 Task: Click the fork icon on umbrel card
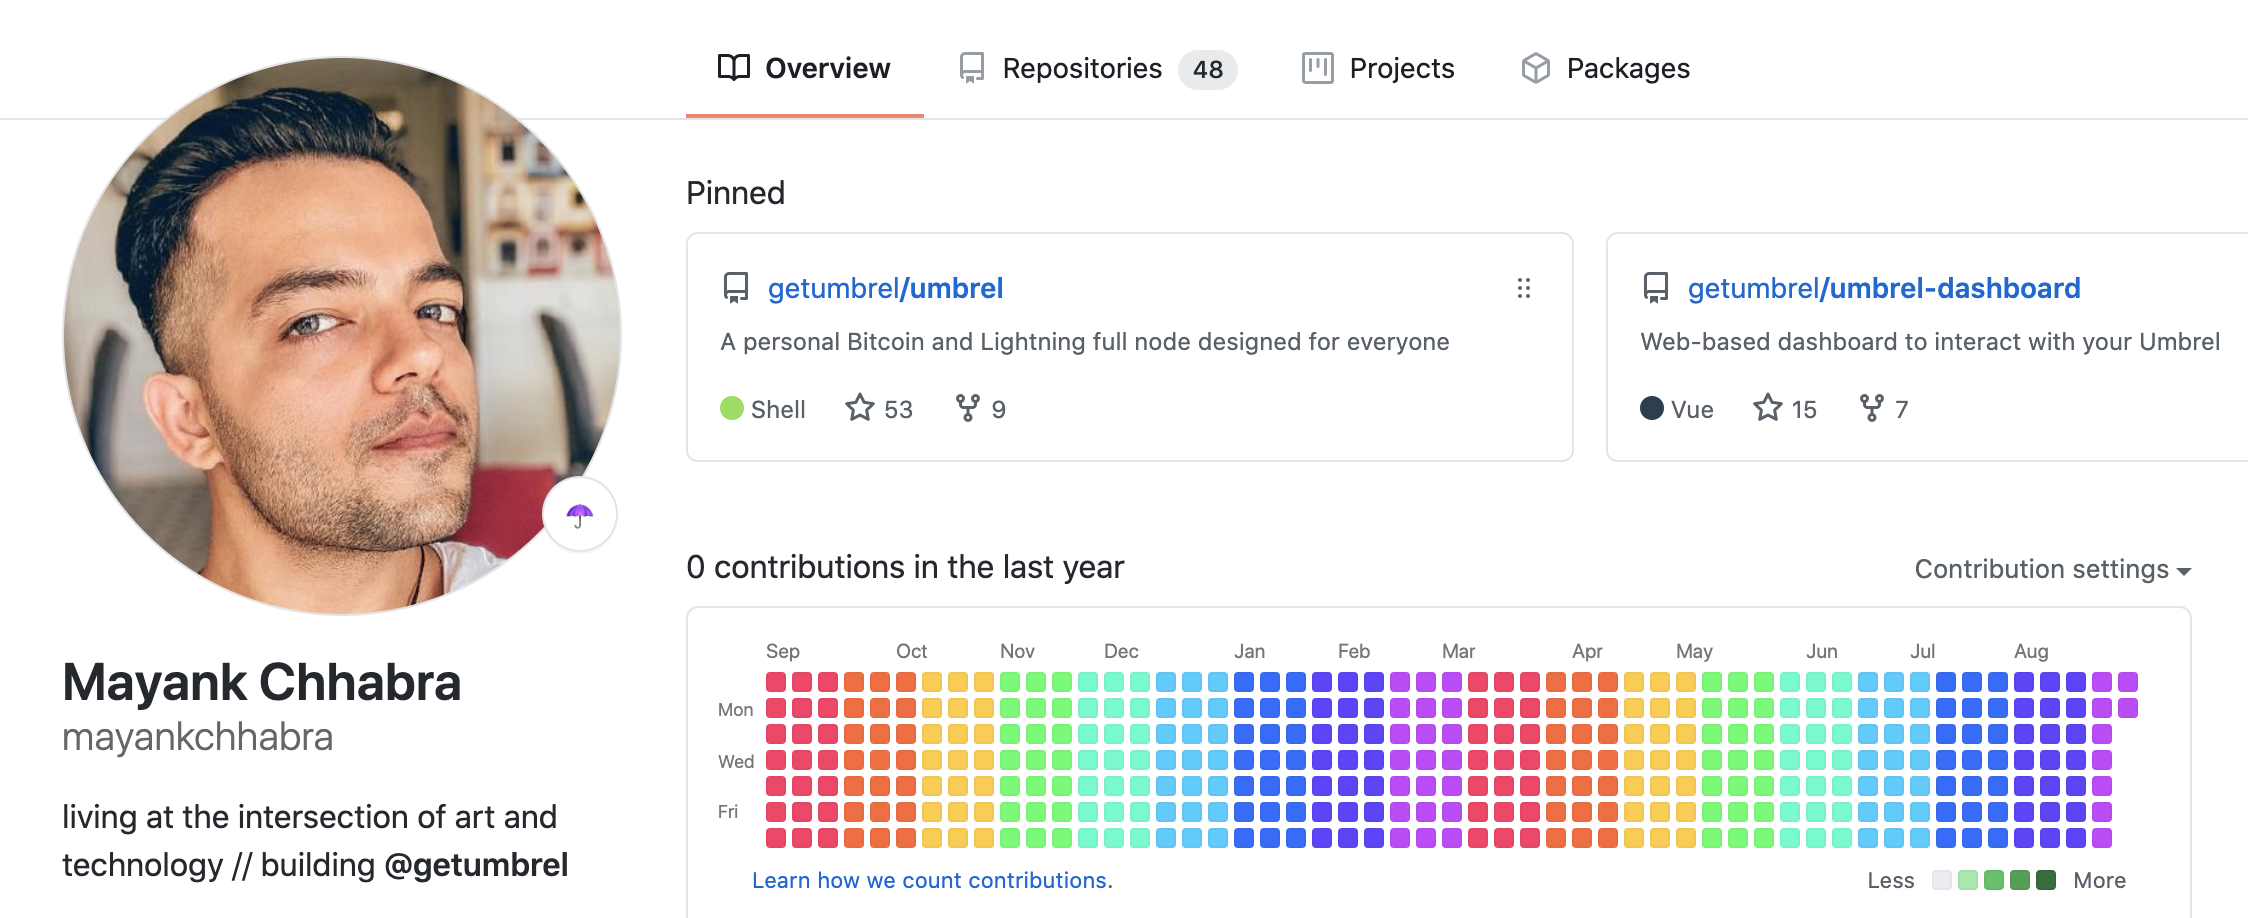(968, 408)
